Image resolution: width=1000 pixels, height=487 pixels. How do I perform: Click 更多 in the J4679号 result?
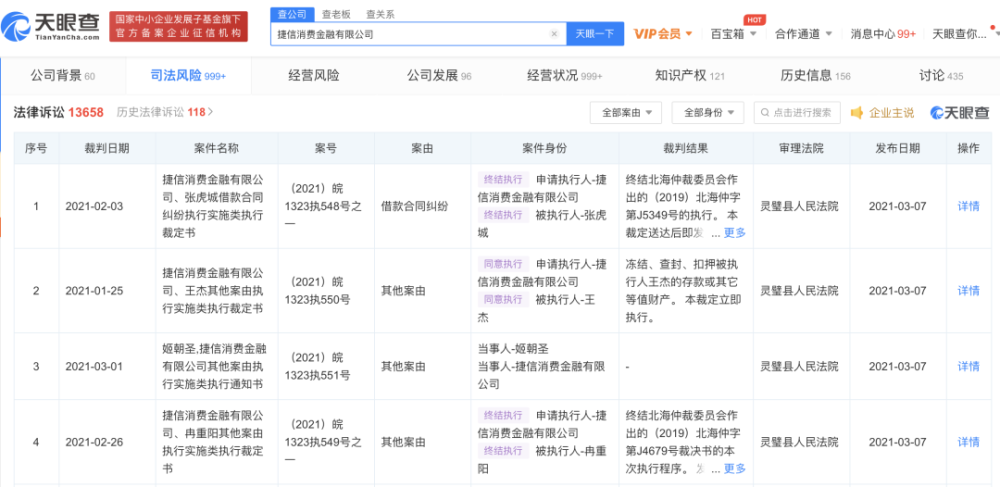735,469
